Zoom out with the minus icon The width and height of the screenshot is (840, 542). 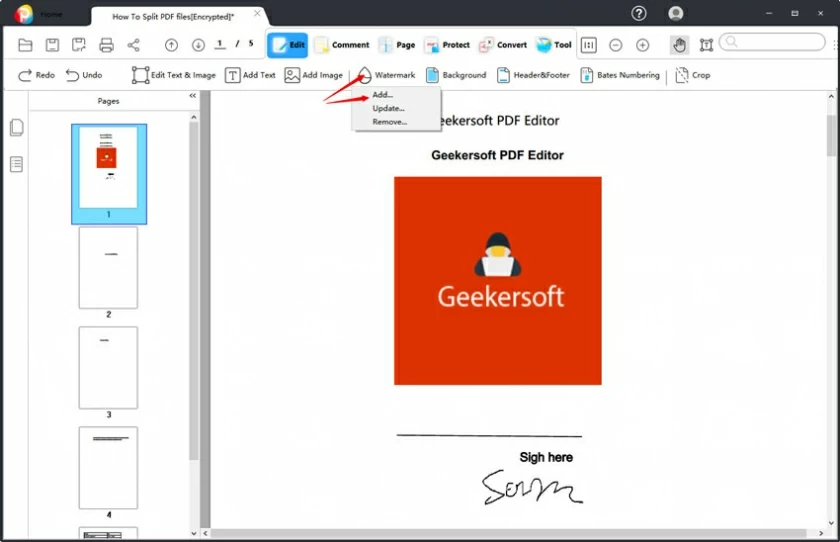coord(616,45)
